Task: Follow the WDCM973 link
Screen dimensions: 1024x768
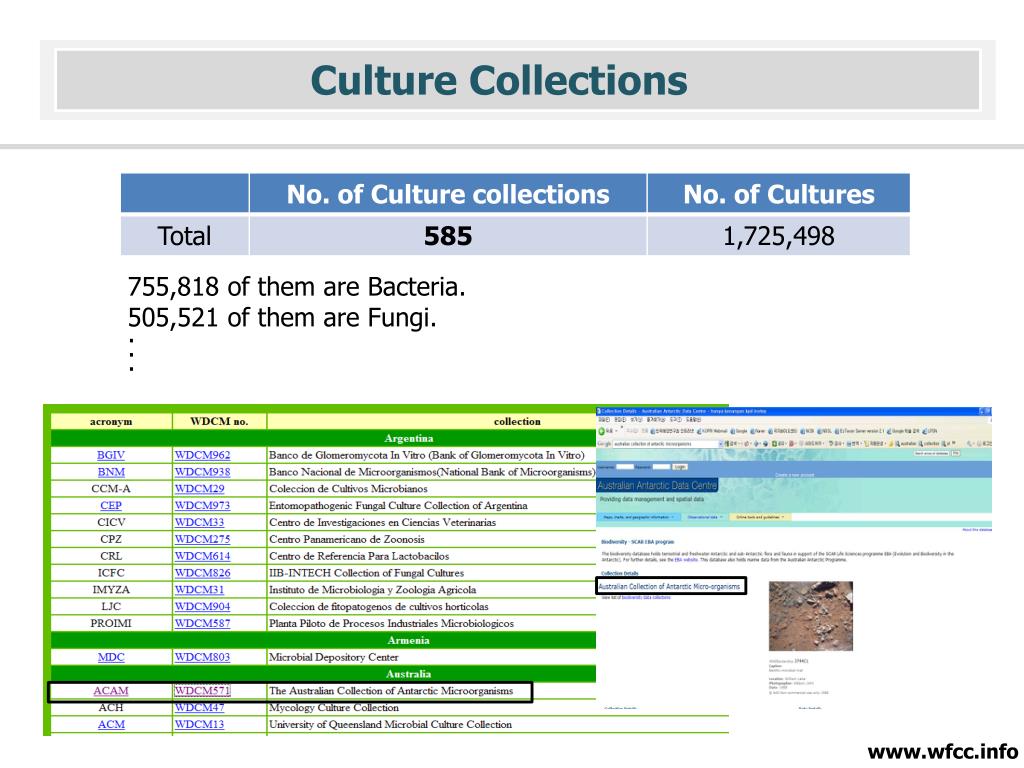Action: click(x=202, y=505)
